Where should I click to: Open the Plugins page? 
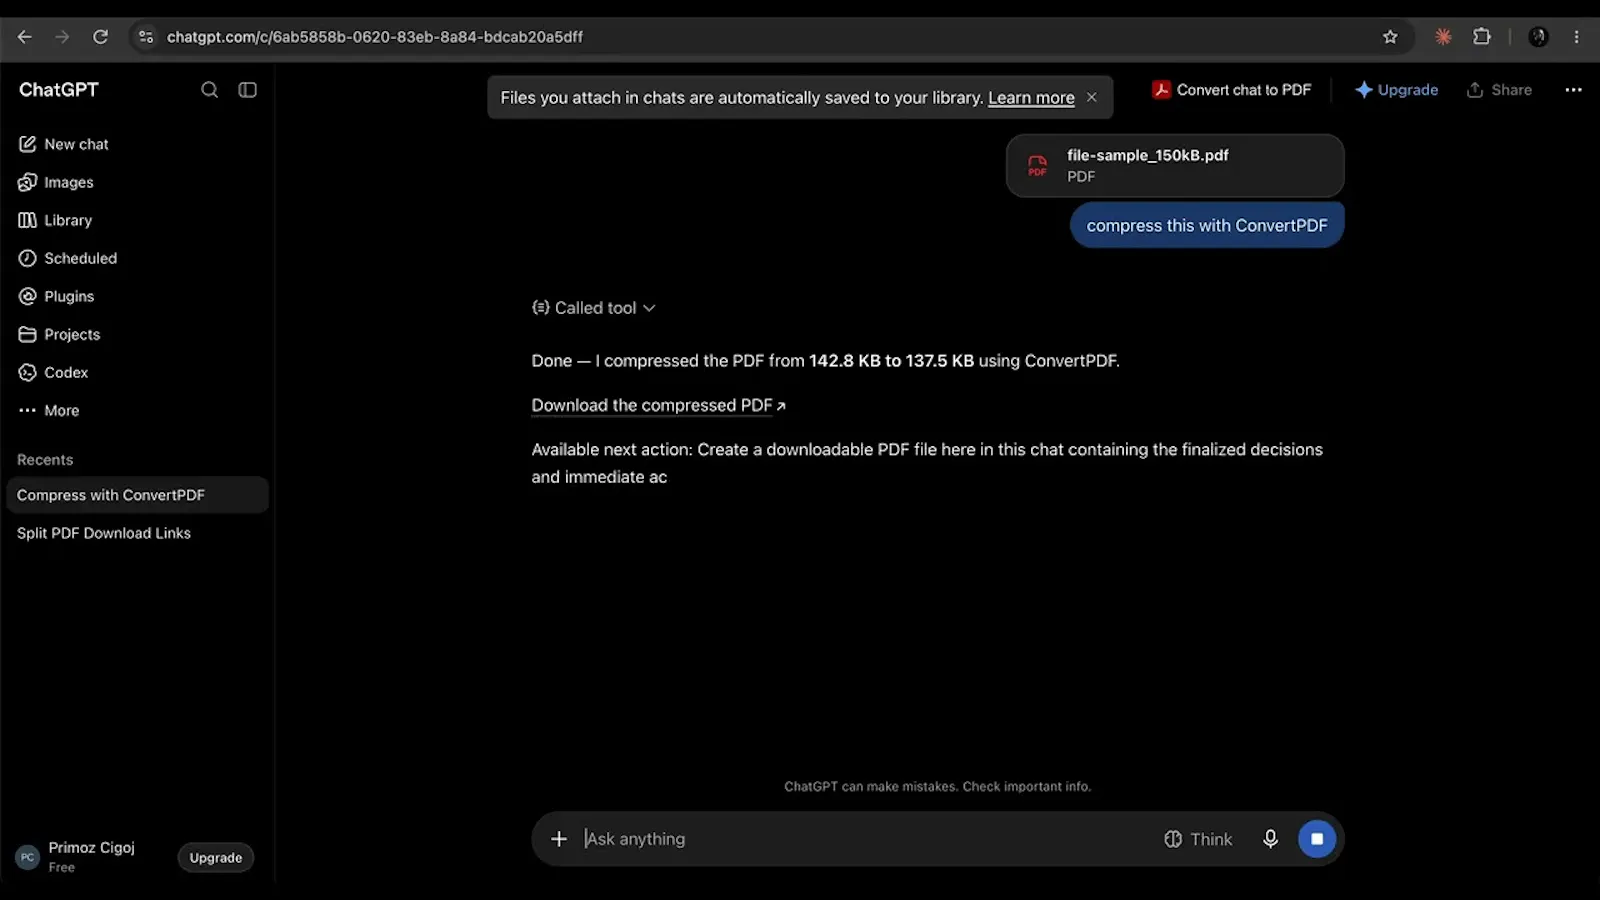pyautogui.click(x=56, y=296)
